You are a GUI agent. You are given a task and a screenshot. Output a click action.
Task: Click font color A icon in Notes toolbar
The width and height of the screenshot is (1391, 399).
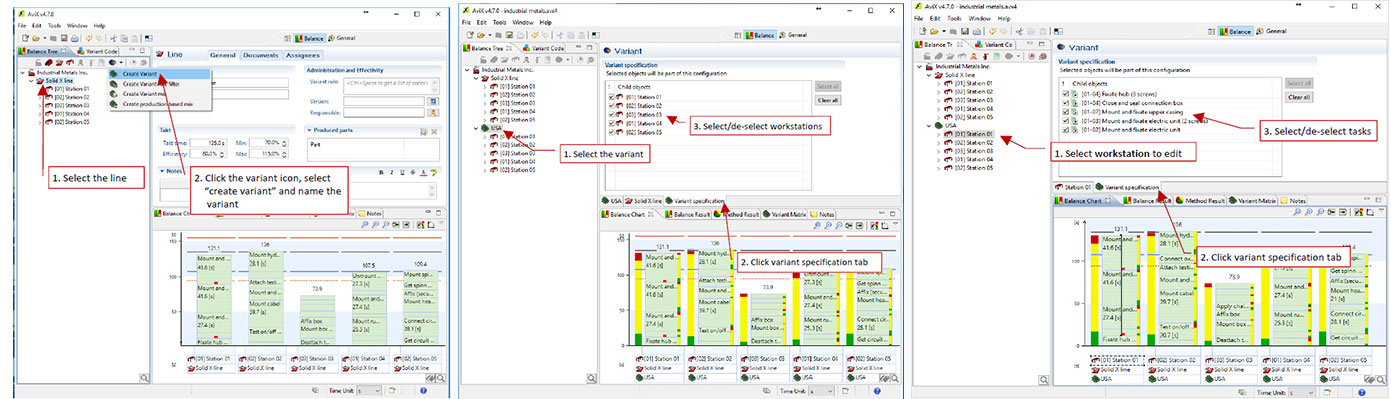[423, 172]
